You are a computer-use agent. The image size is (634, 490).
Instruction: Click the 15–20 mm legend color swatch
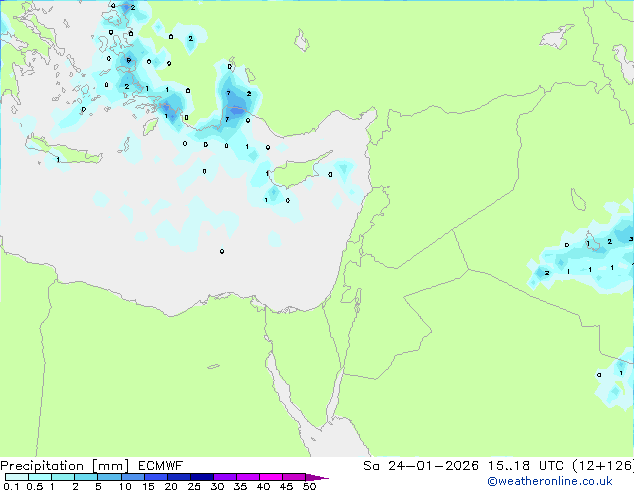click(156, 477)
